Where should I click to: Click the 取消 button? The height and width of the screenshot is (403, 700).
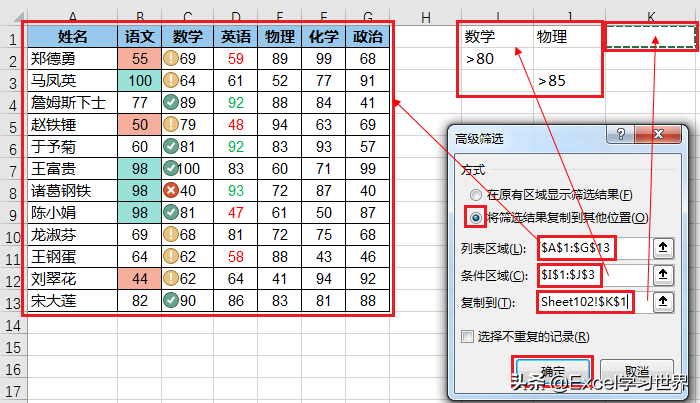tap(637, 372)
